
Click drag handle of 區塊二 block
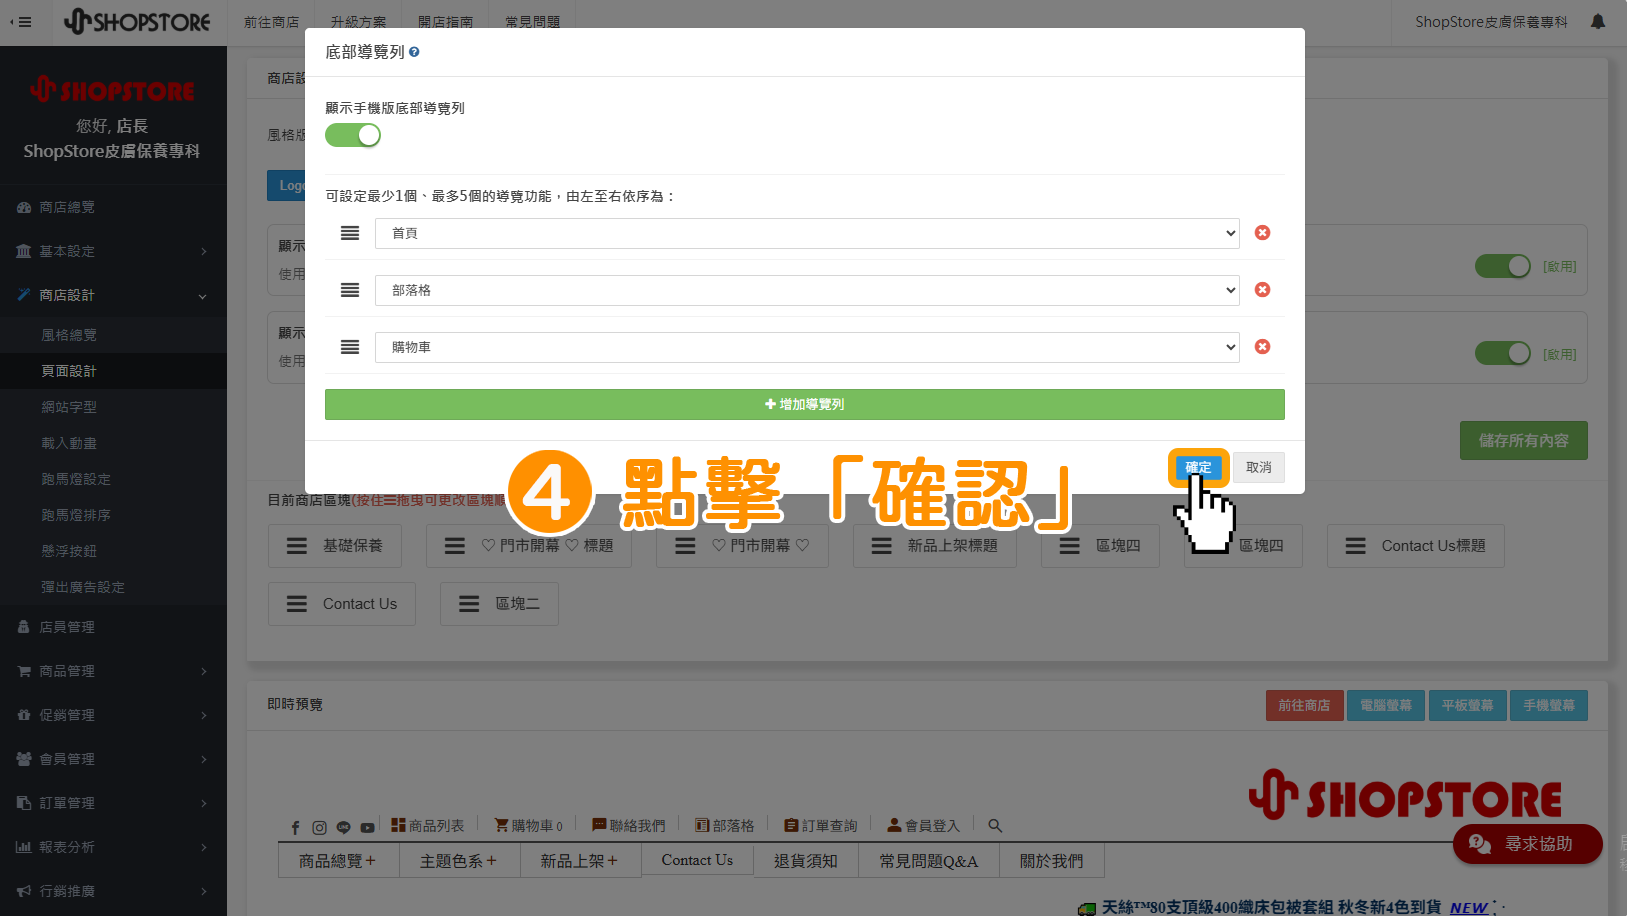pyautogui.click(x=469, y=604)
